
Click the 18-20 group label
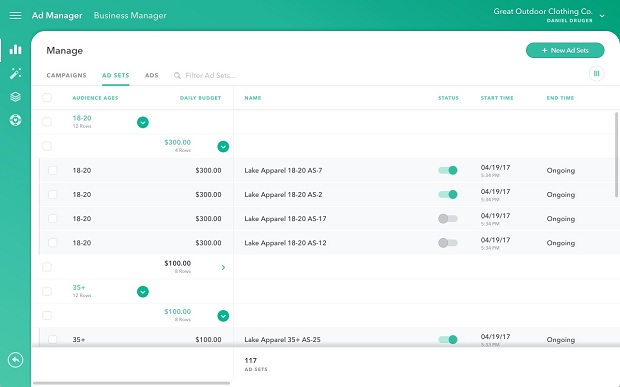(x=82, y=118)
